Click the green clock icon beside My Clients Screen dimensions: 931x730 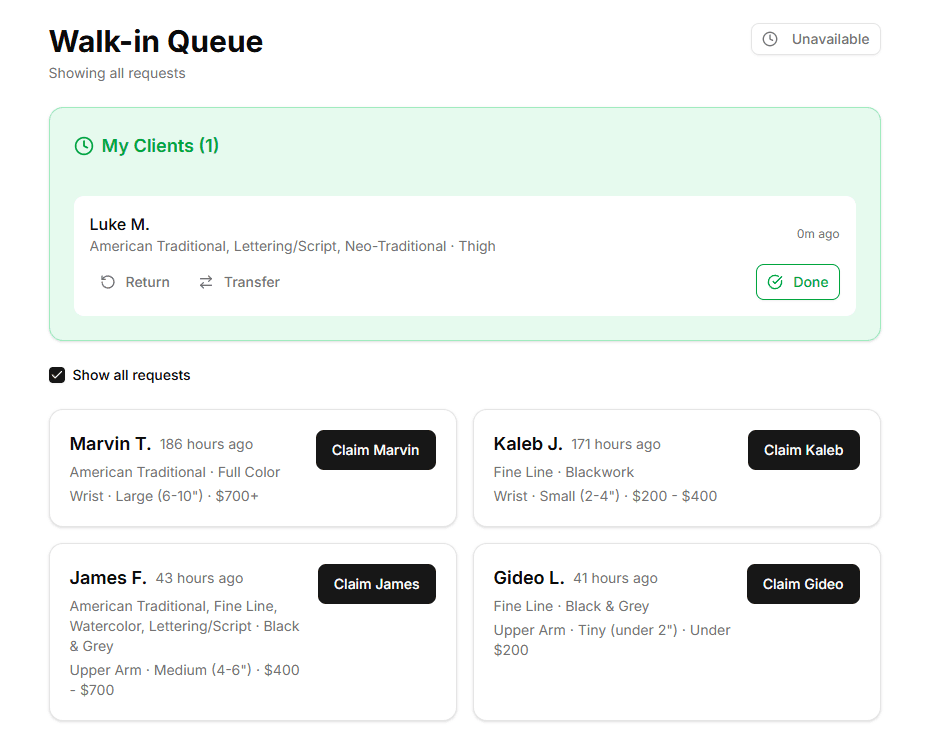click(x=84, y=145)
